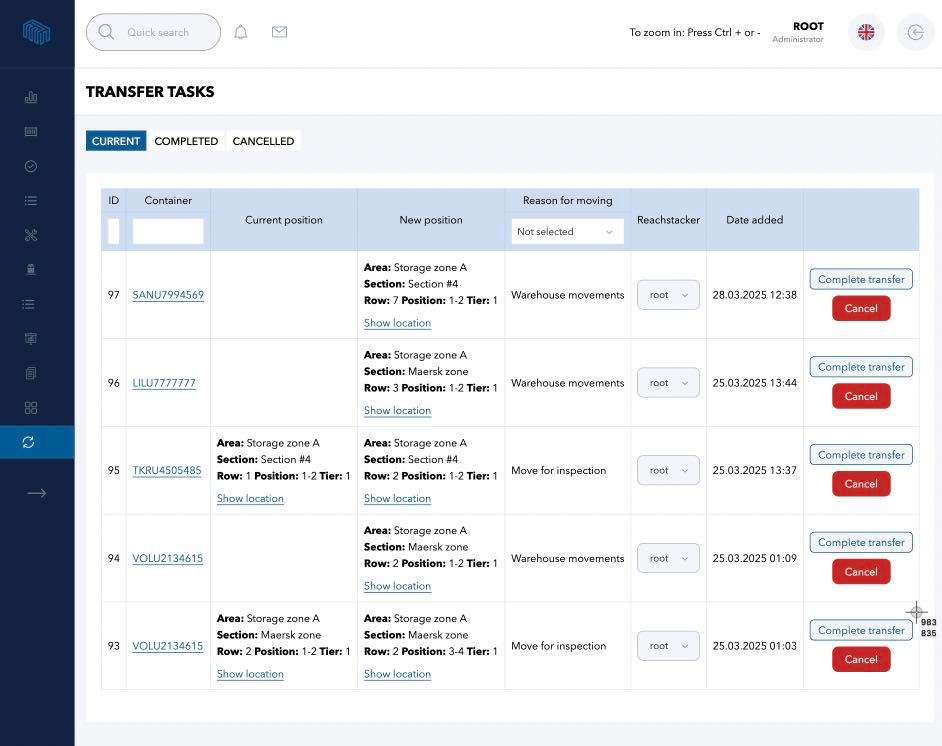This screenshot has width=942, height=746.
Task: Open reachstacker dropdown for task 95
Action: 668,470
